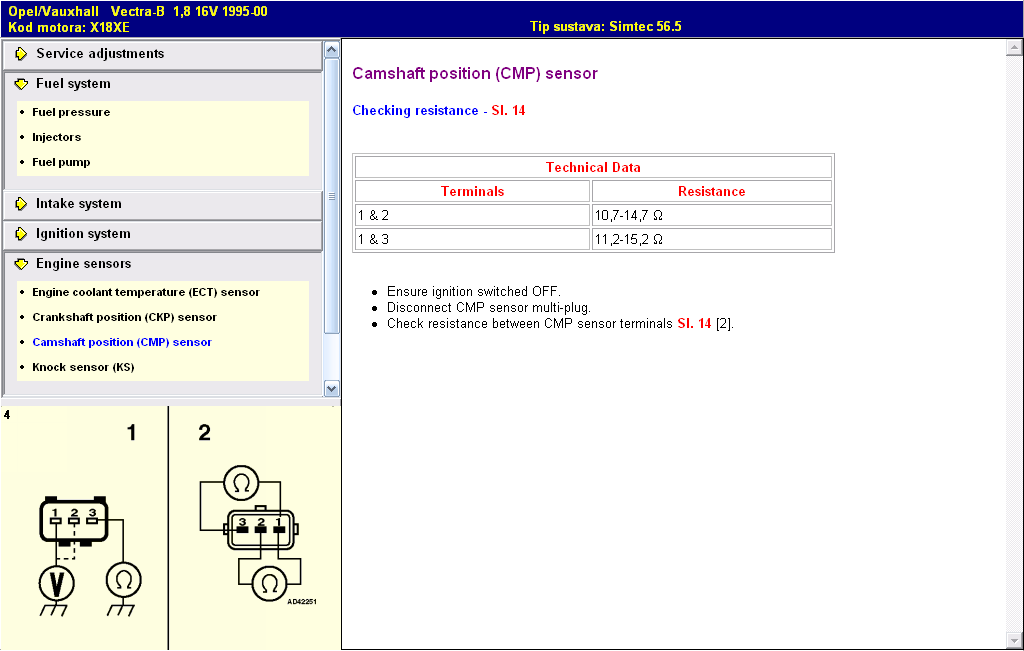This screenshot has height=651, width=1024.
Task: Click 'Disconnect CMP sensor multi-plug.' instruction
Action: (x=488, y=308)
